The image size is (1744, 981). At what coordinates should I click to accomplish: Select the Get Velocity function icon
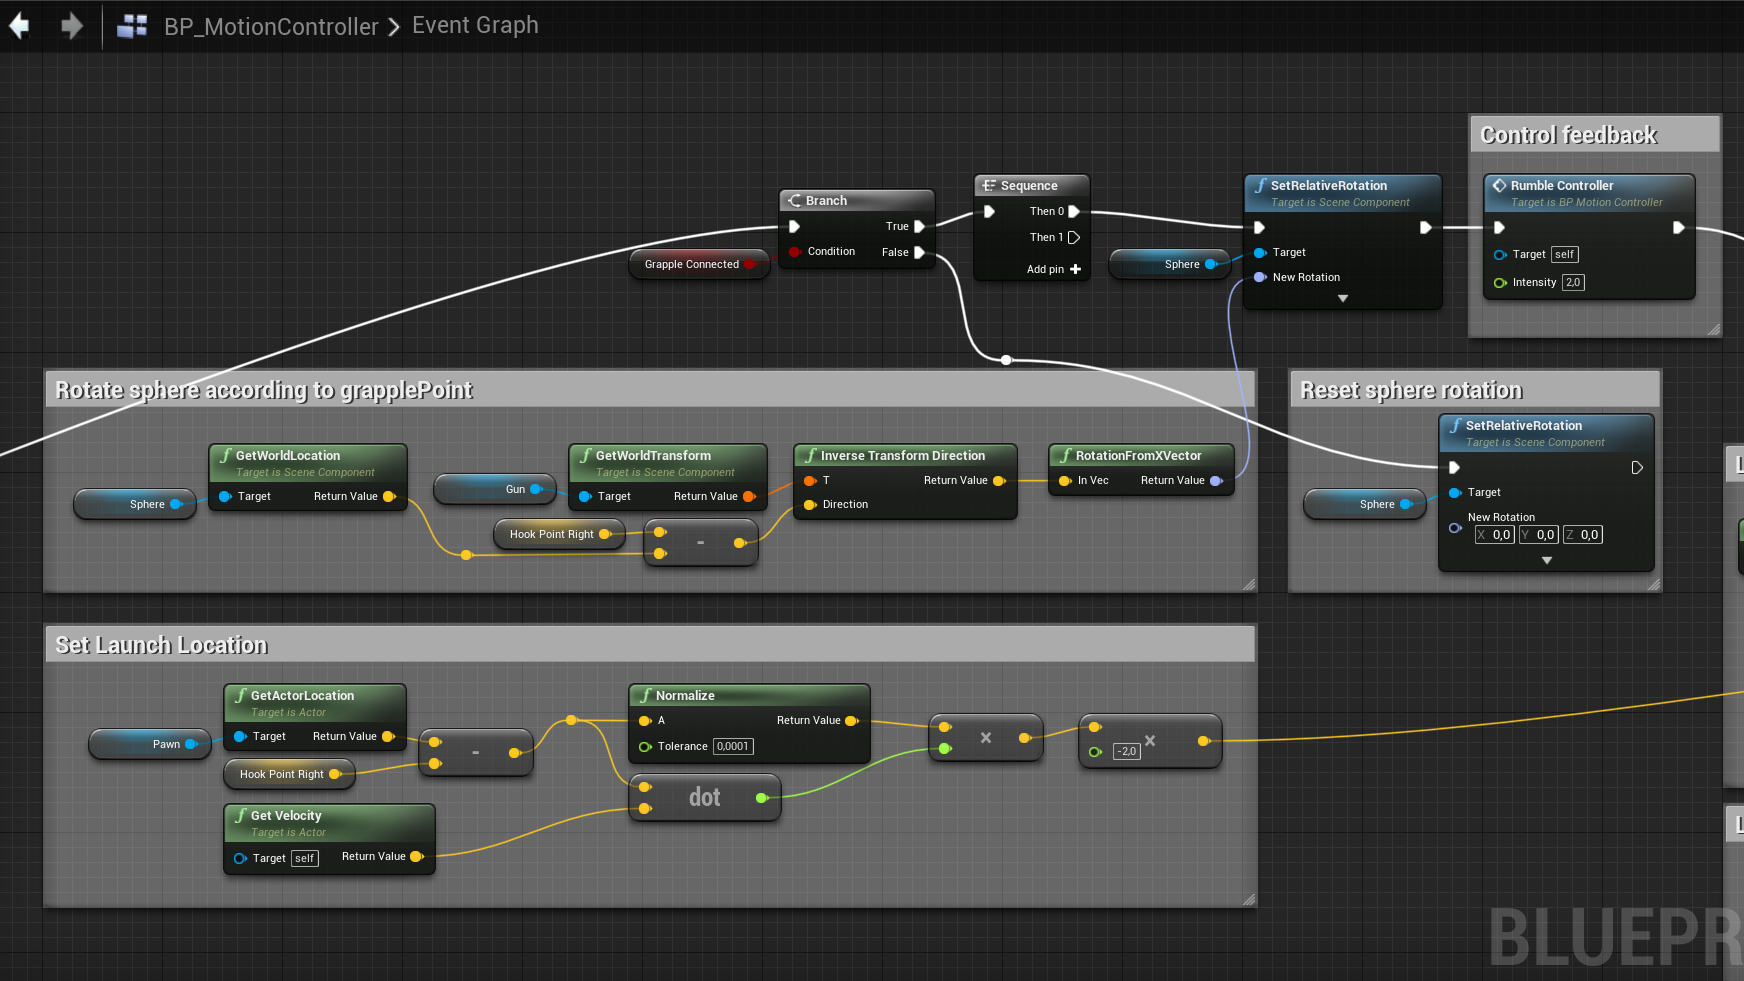tap(241, 815)
